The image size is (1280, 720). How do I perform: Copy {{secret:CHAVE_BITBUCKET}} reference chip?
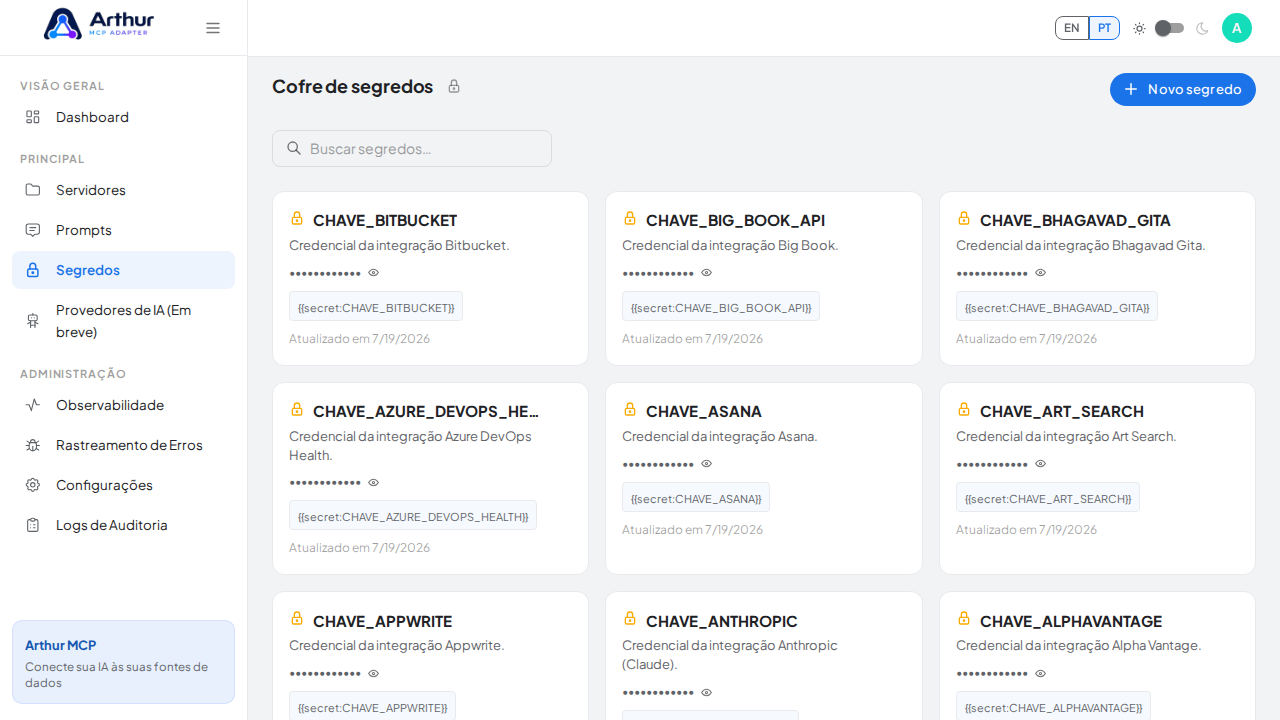pyautogui.click(x=376, y=307)
